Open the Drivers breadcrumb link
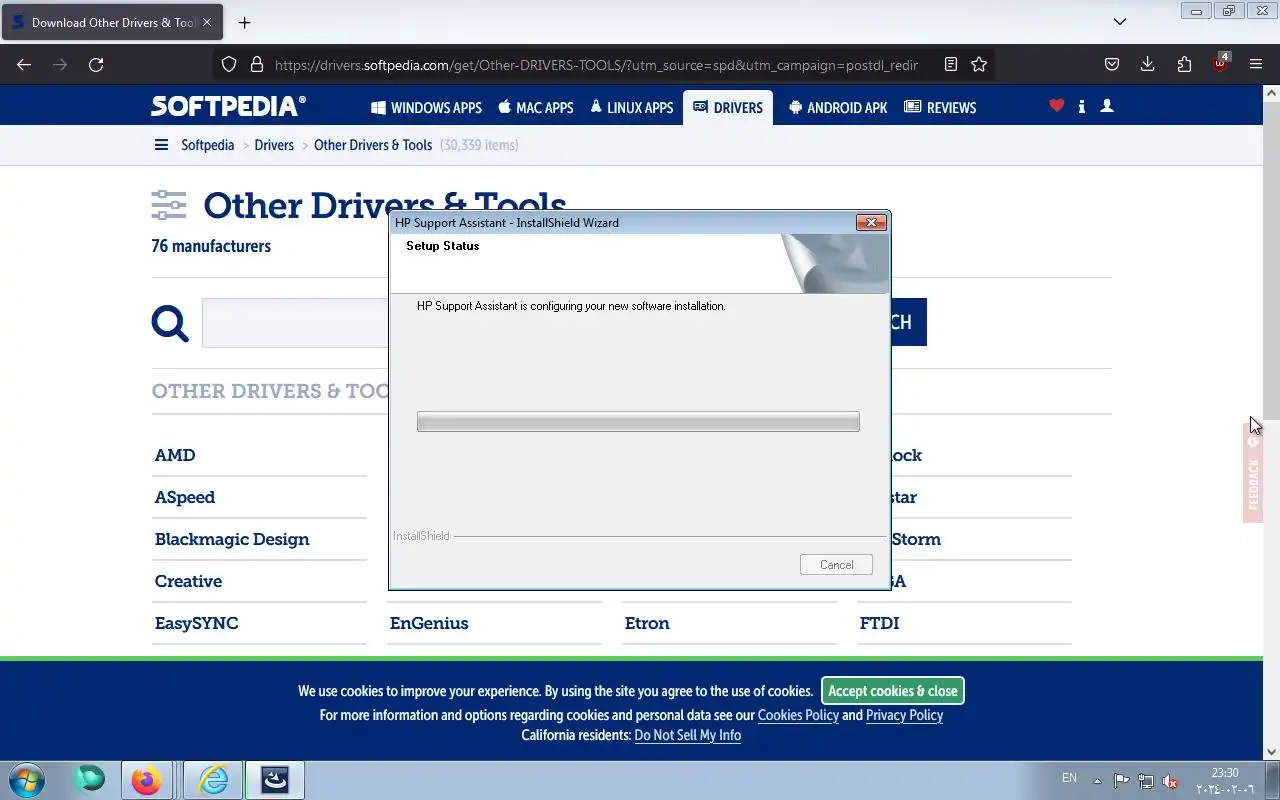1280x800 pixels. 274,145
